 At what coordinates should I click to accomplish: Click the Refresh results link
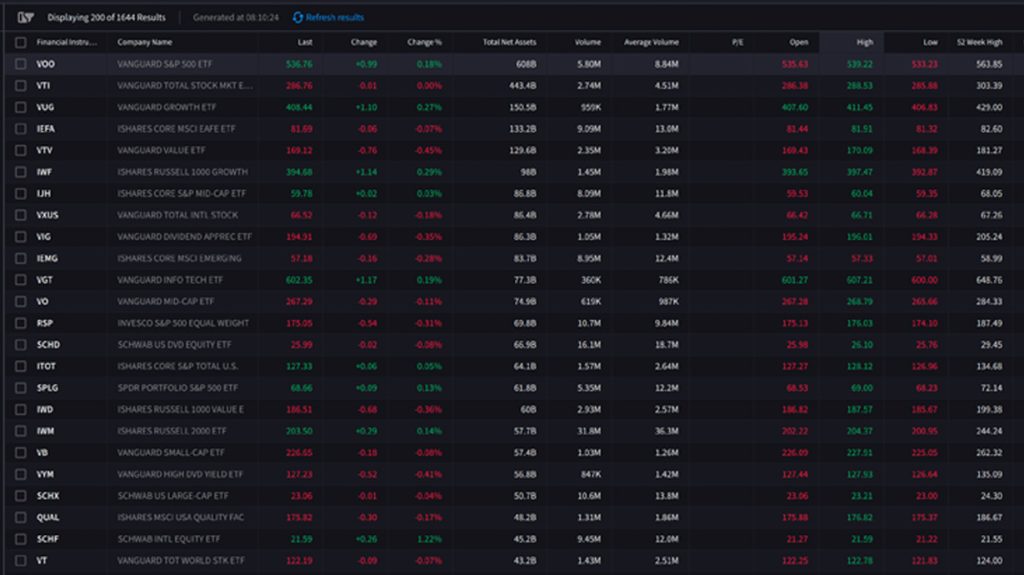(x=334, y=18)
